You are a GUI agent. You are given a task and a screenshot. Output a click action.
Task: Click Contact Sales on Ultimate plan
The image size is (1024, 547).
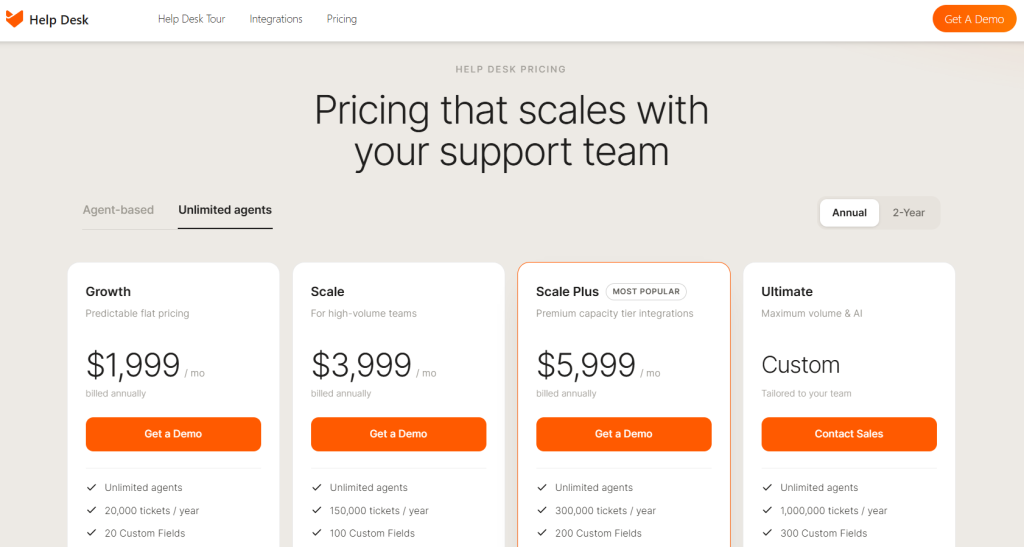coord(849,434)
